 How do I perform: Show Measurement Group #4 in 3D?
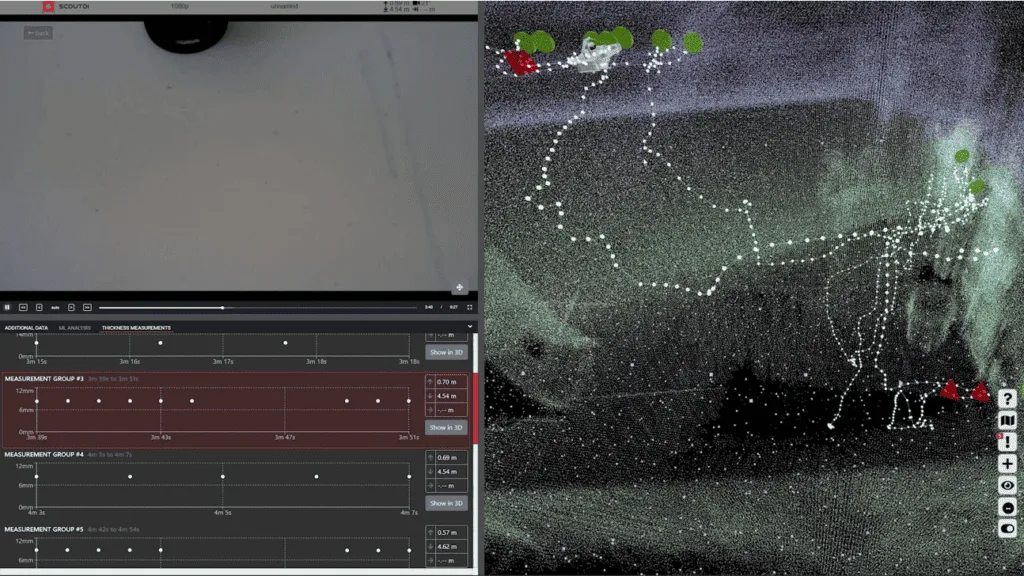pos(446,504)
